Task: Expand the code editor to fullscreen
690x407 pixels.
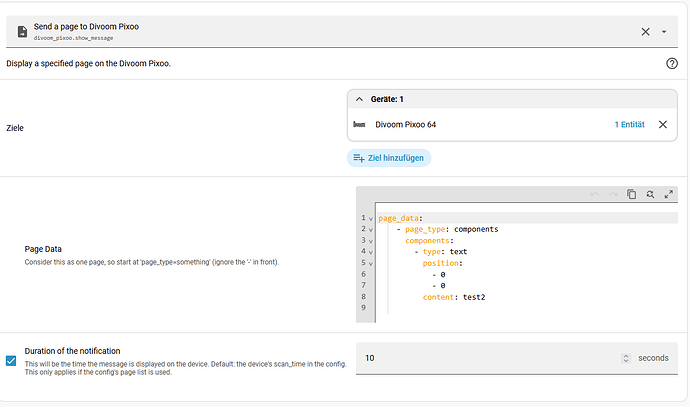Action: point(668,194)
